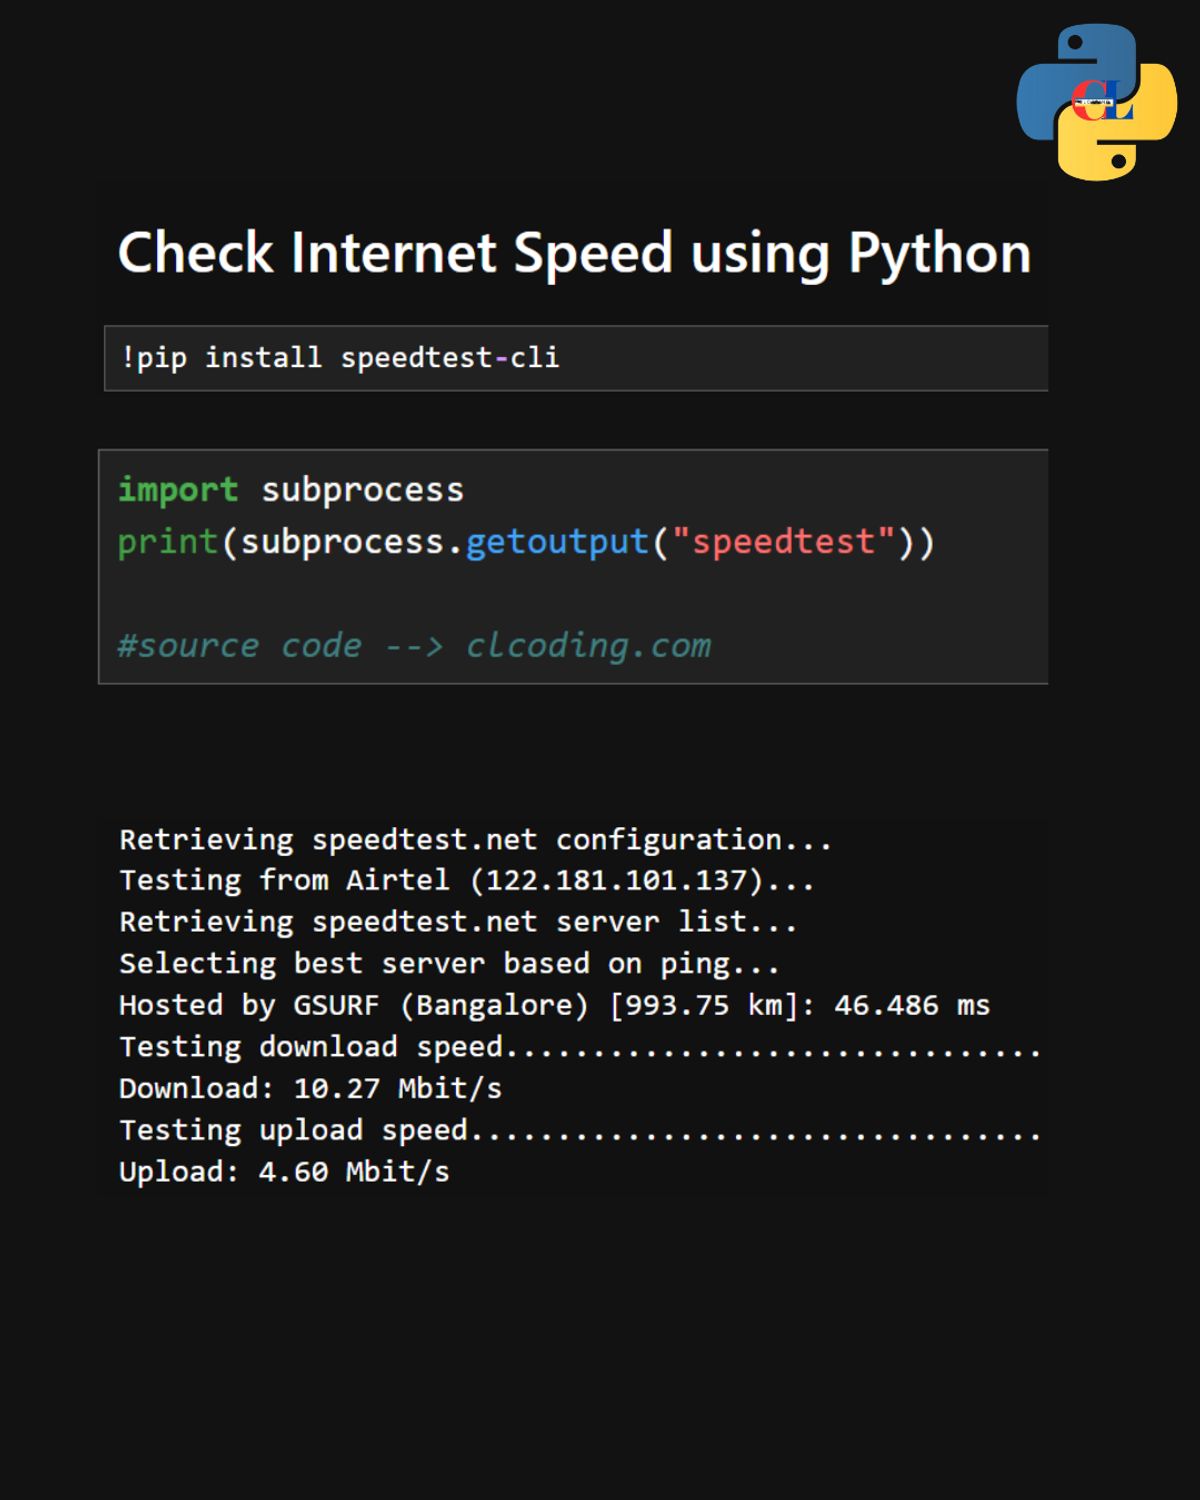This screenshot has width=1200, height=1500.
Task: Click 'Retrieving speedtest.net server list...' line
Action: click(458, 922)
